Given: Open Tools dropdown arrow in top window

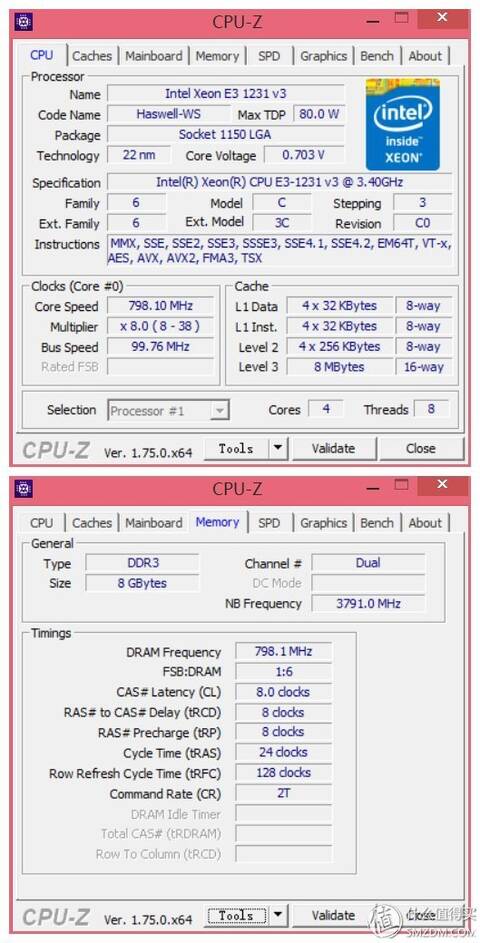Looking at the screenshot, I should point(278,448).
